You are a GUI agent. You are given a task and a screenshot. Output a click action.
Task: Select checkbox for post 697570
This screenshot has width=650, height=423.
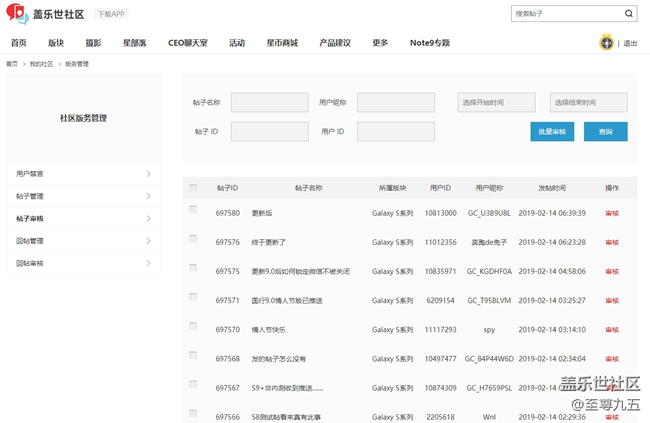tap(193, 325)
